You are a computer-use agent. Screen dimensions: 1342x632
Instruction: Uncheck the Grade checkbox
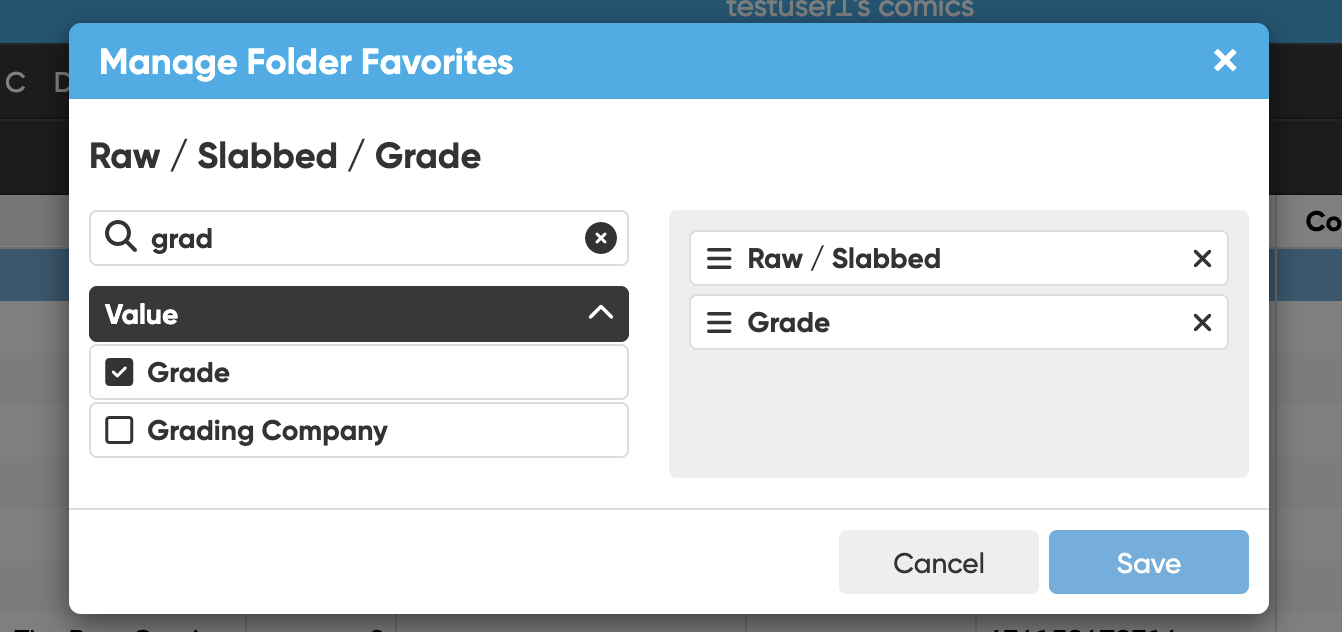120,373
